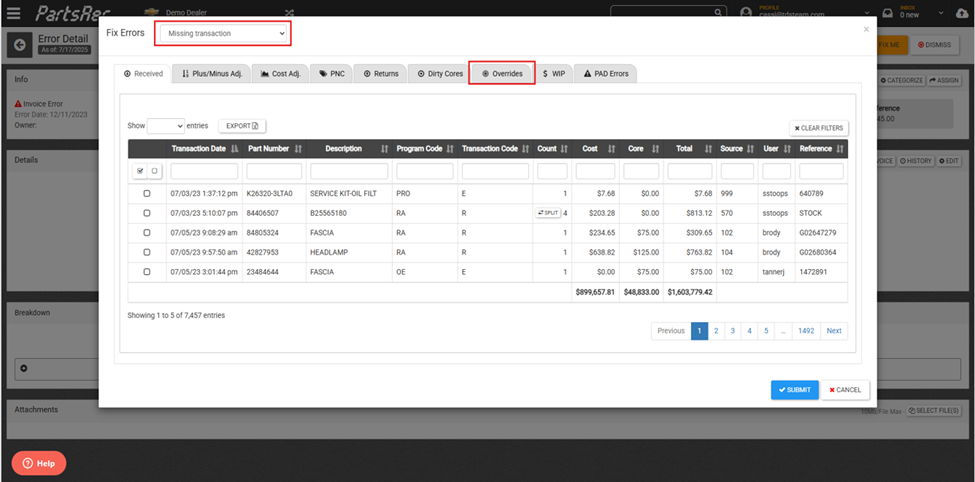Click the SUBMIT button
This screenshot has width=975, height=482.
[x=795, y=390]
